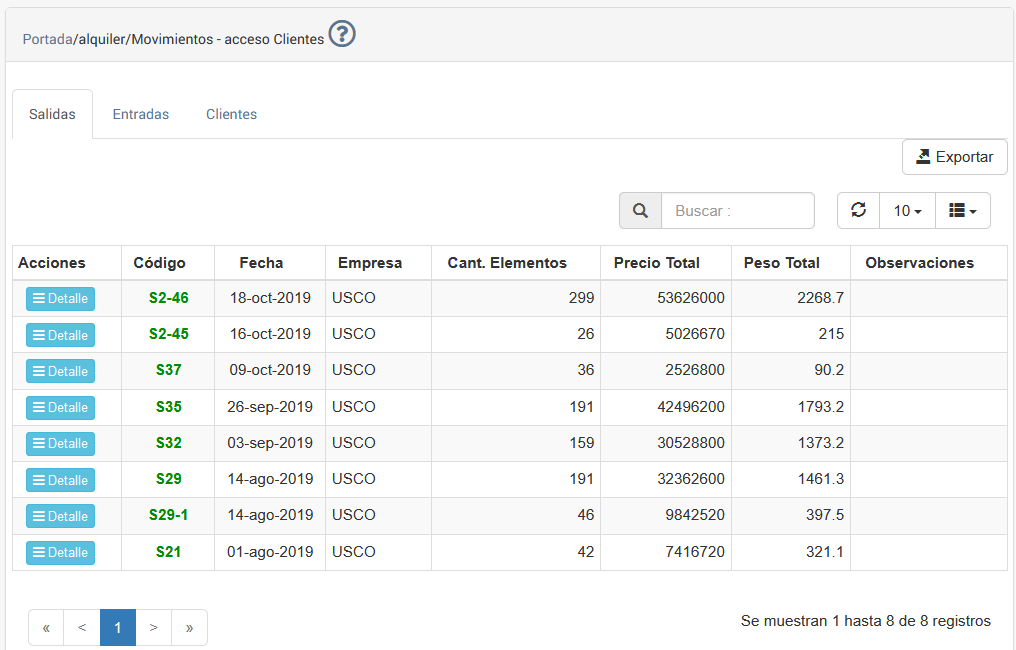1016x650 pixels.
Task: Click the Exportar button
Action: click(954, 157)
